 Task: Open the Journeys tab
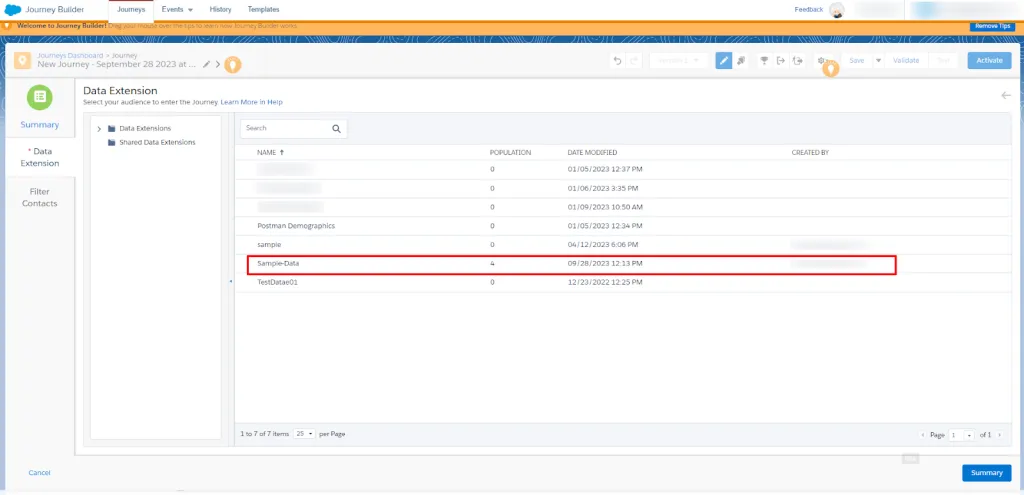pyautogui.click(x=131, y=10)
